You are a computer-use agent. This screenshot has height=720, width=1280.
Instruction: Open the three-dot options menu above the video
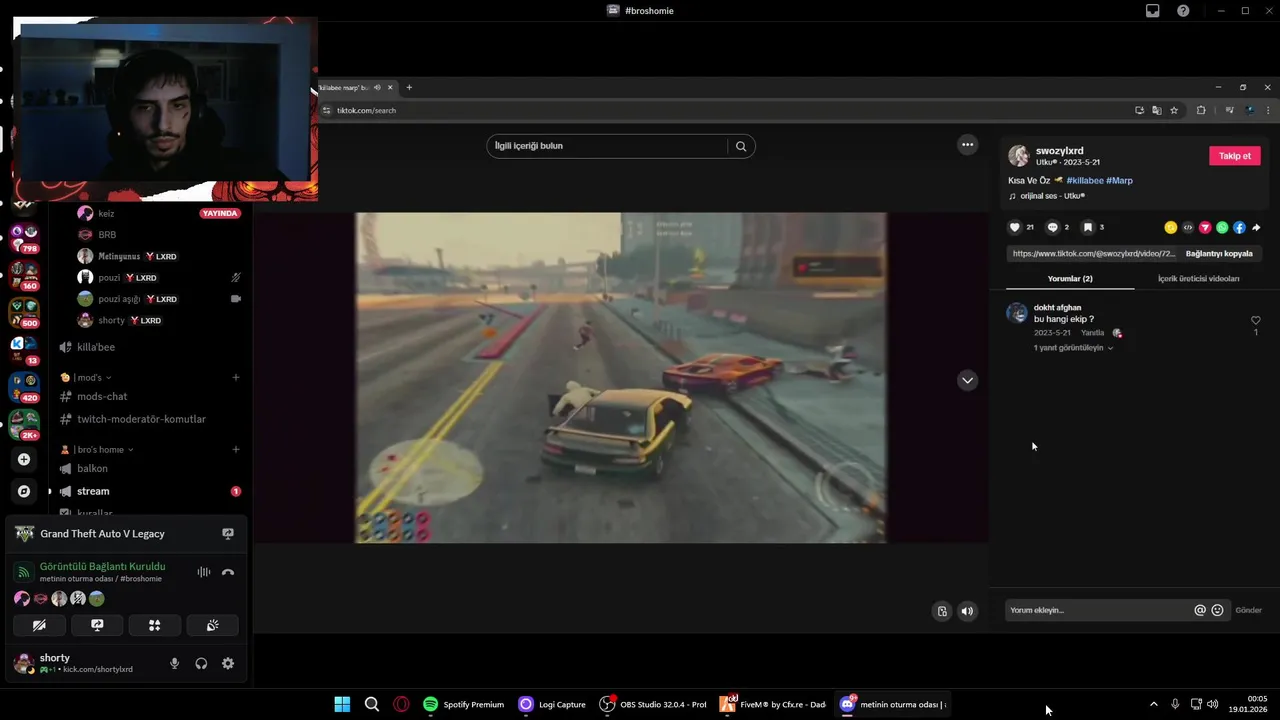[x=967, y=145]
